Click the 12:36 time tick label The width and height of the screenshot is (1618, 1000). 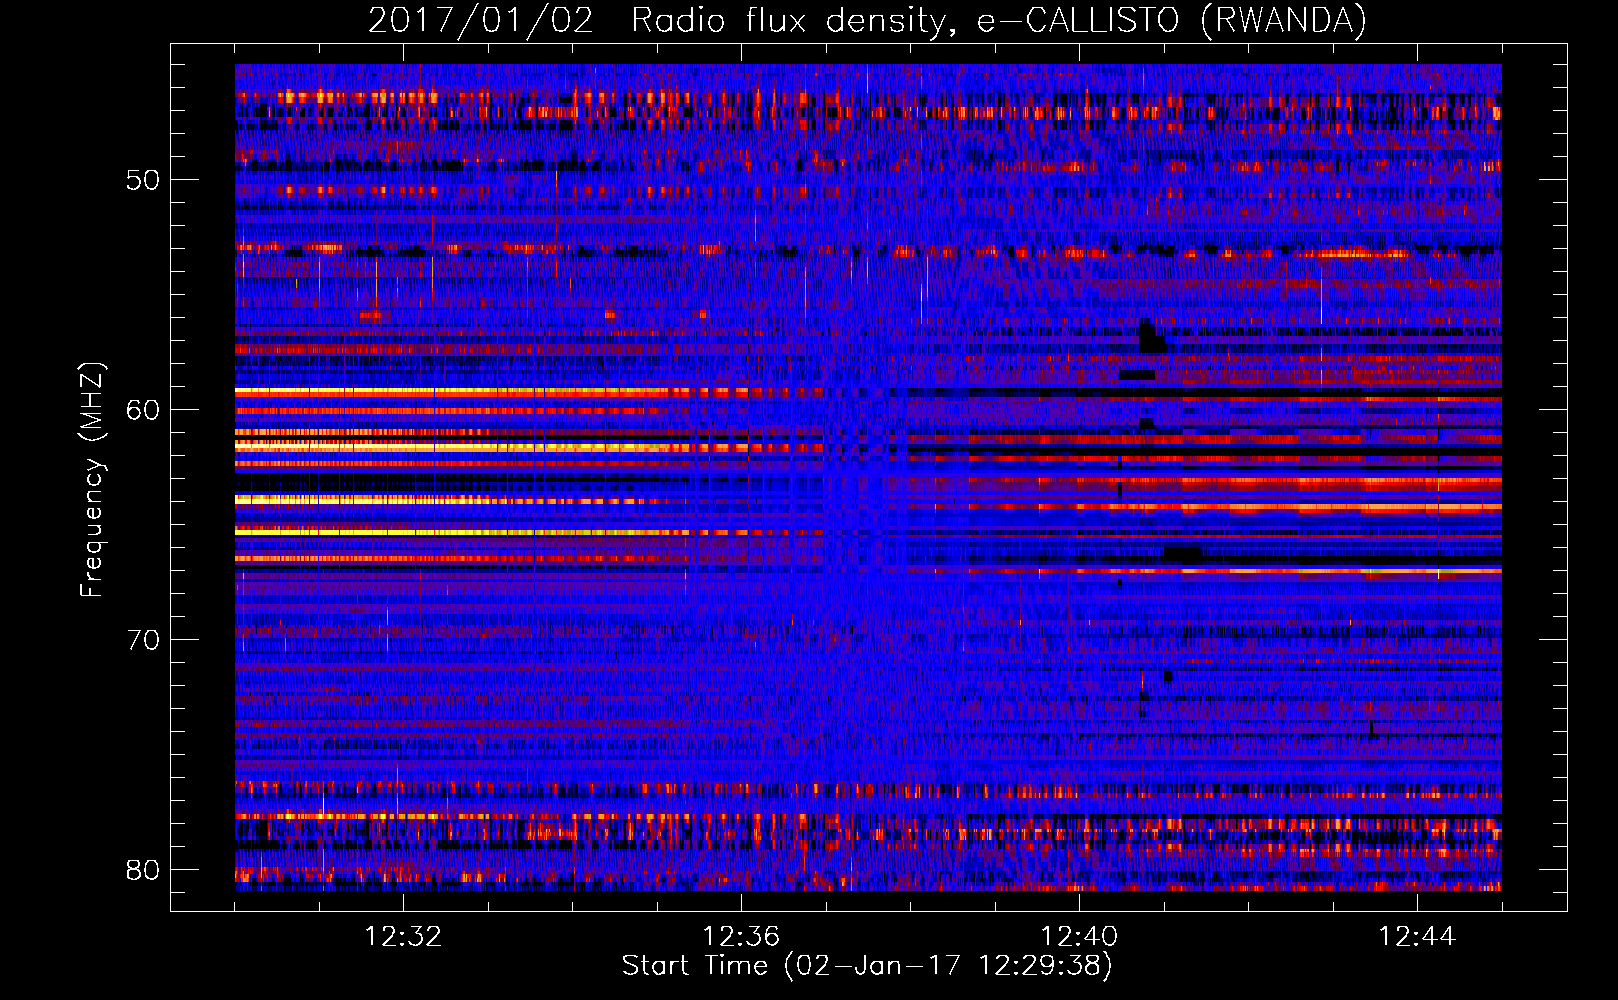point(741,937)
